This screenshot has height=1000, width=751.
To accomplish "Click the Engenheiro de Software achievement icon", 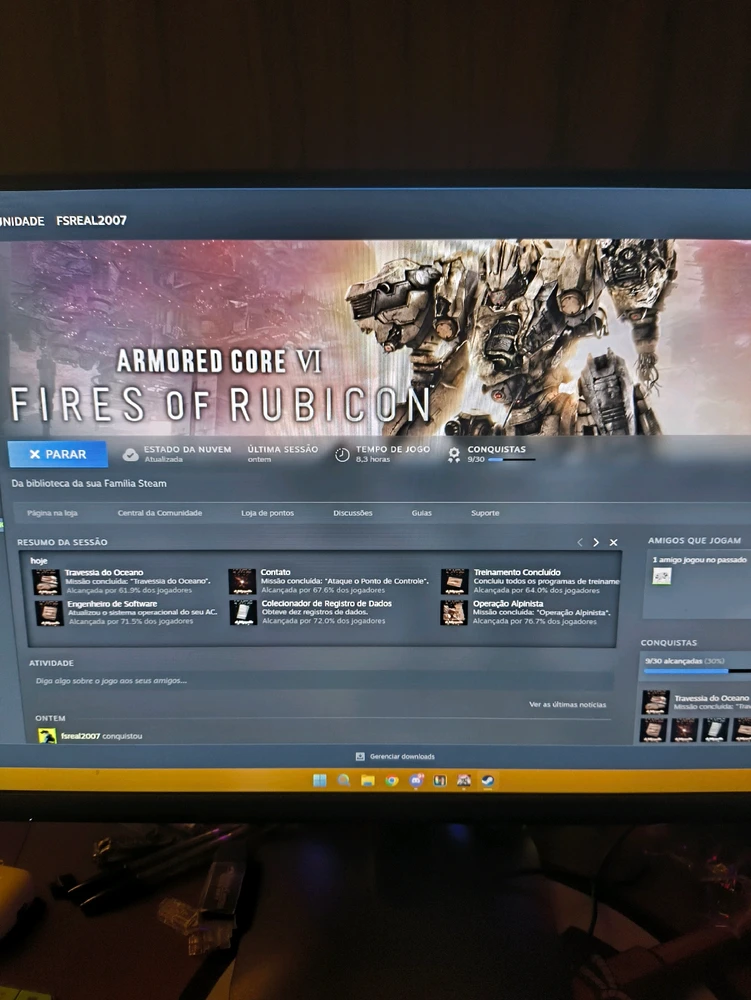I will click(49, 612).
